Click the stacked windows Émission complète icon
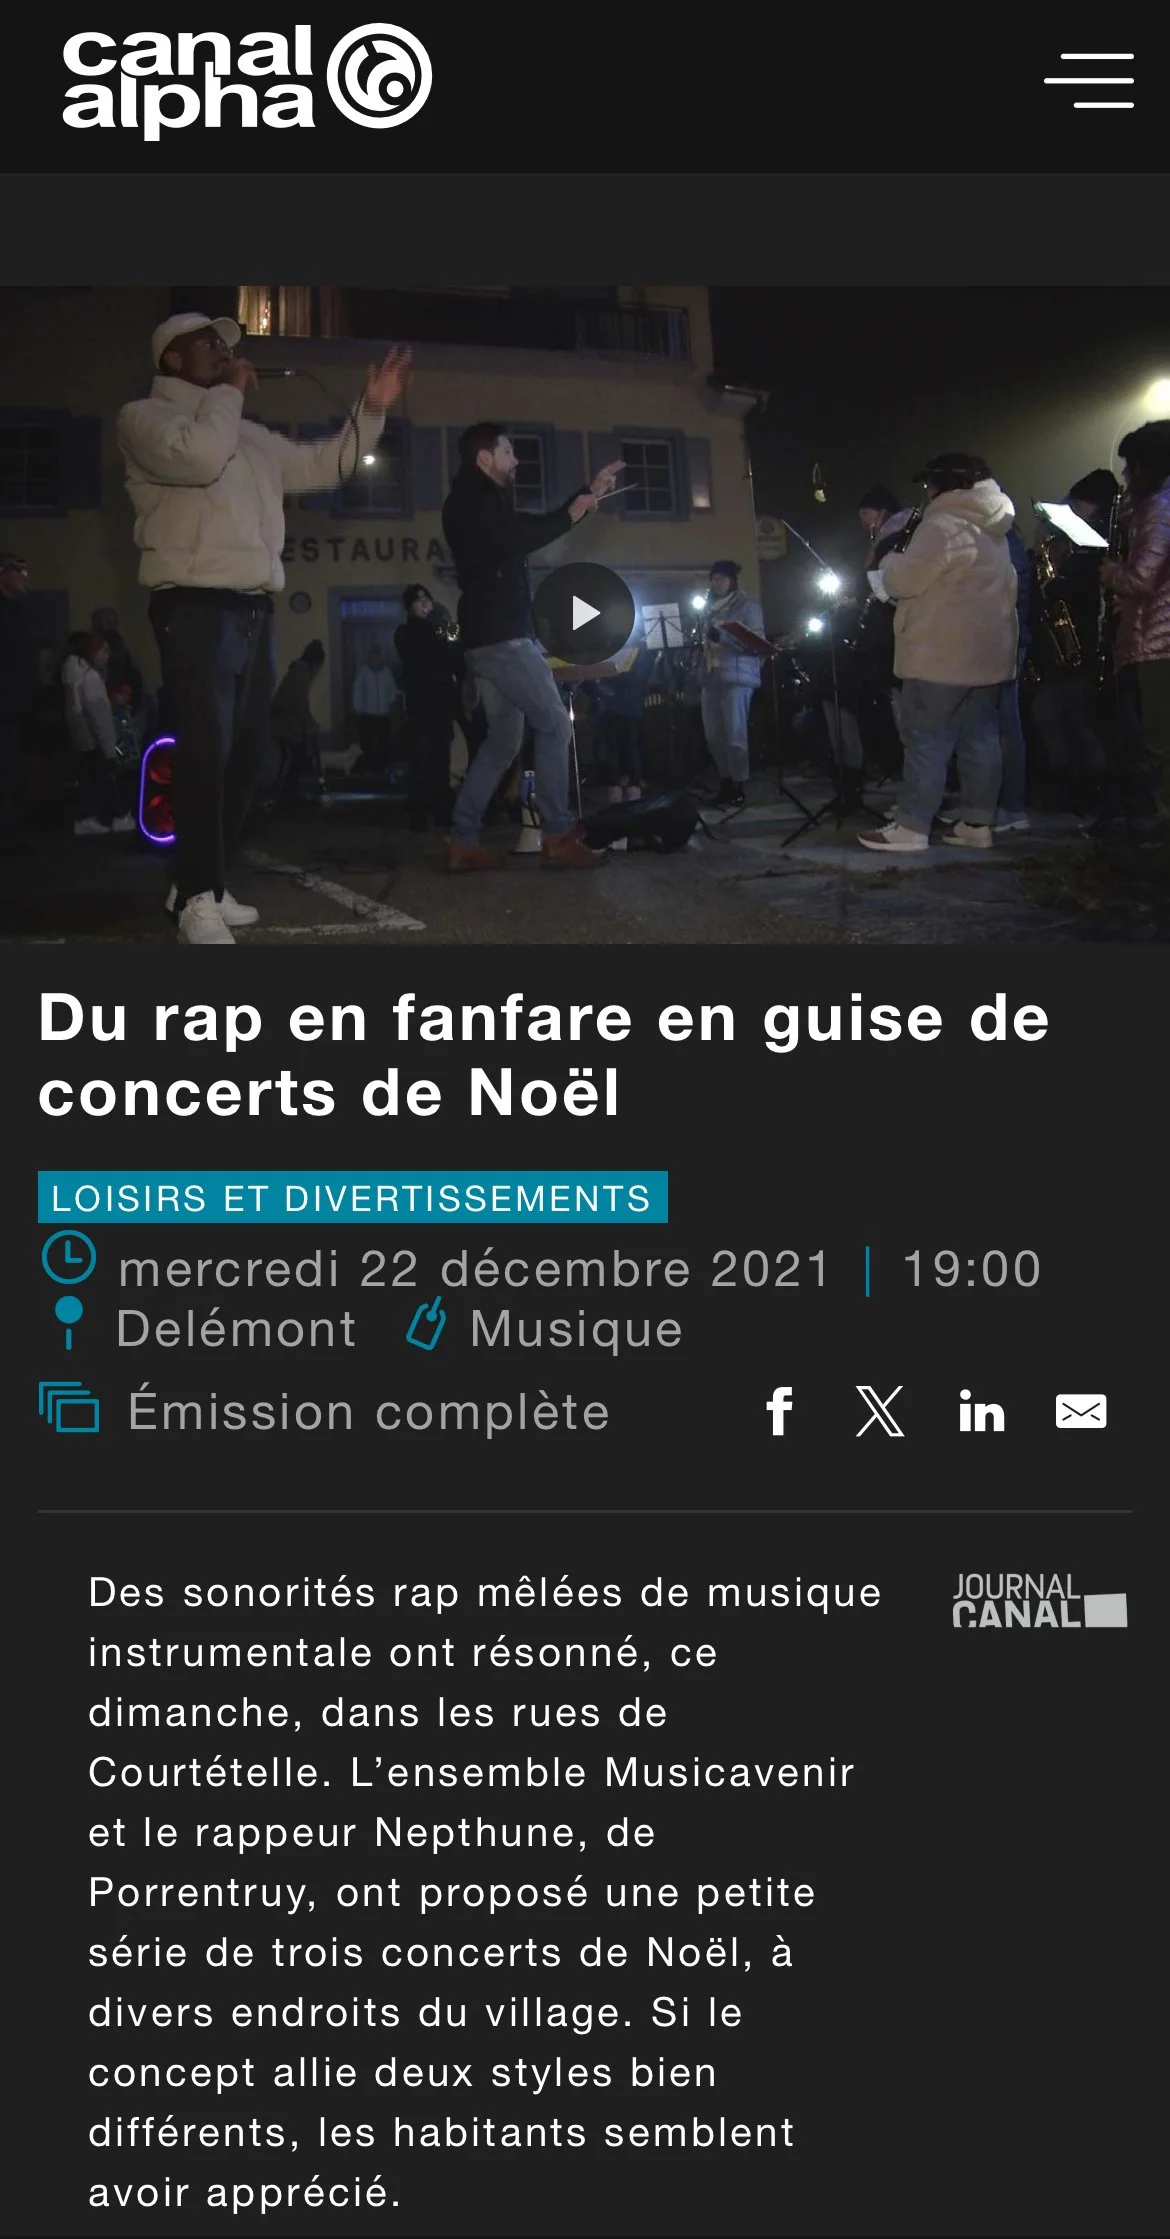 point(69,1407)
